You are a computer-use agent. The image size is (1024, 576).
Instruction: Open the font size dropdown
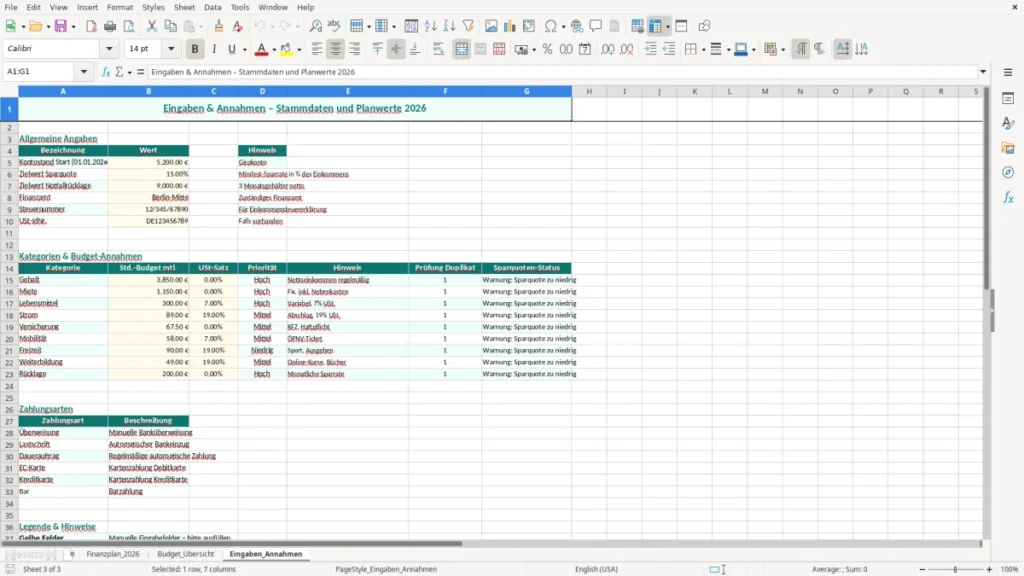171,48
